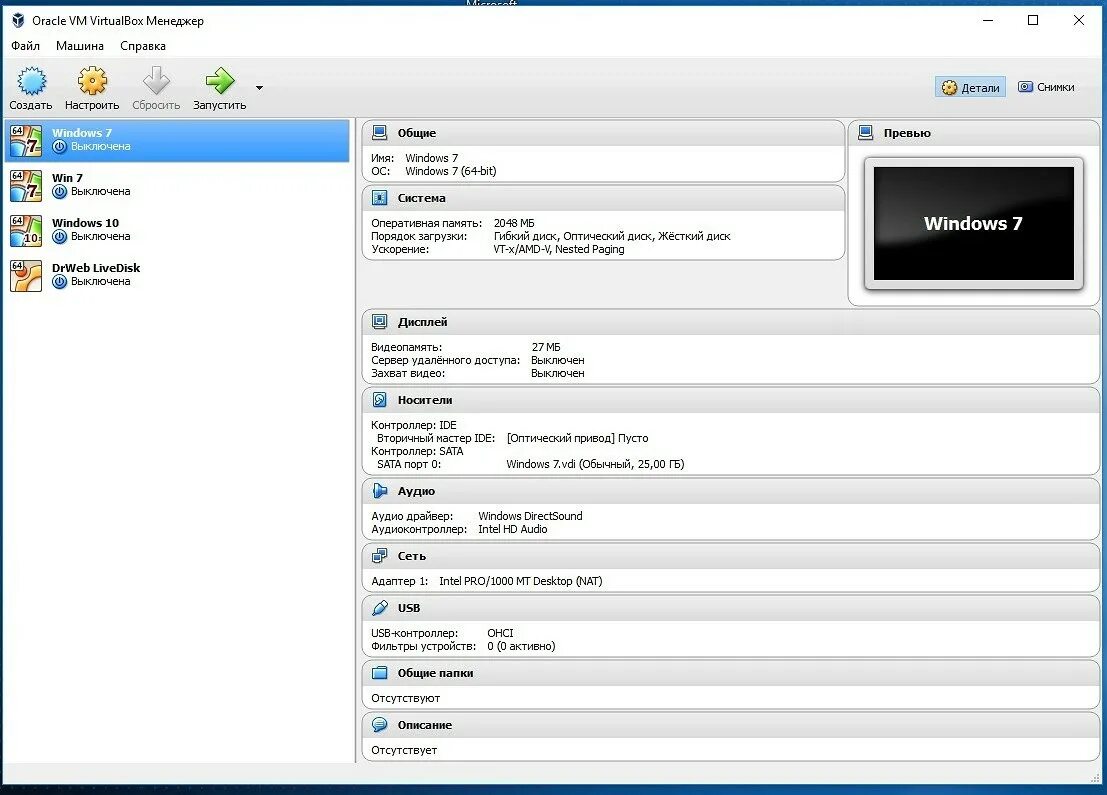The height and width of the screenshot is (795, 1107).
Task: Minimize the VirtualBox Manager window
Action: 988,20
